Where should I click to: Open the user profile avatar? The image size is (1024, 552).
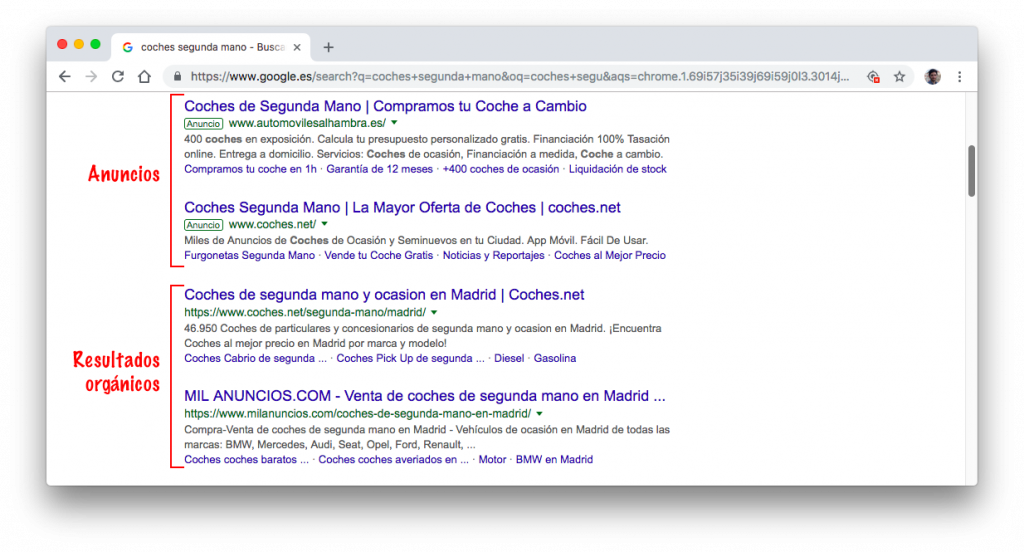[x=933, y=76]
